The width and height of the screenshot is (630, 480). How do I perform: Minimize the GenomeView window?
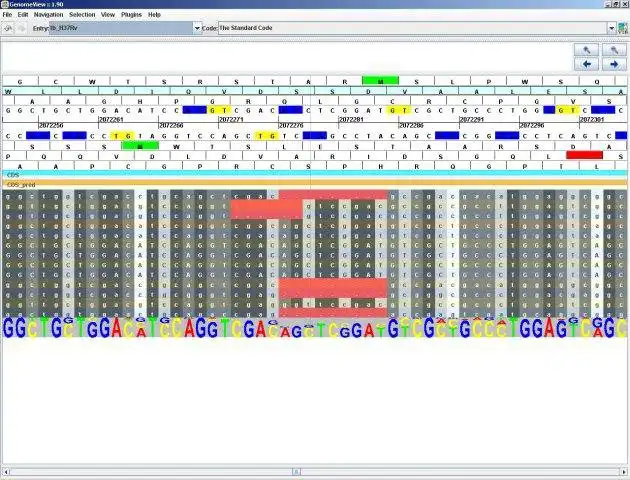[608, 4]
